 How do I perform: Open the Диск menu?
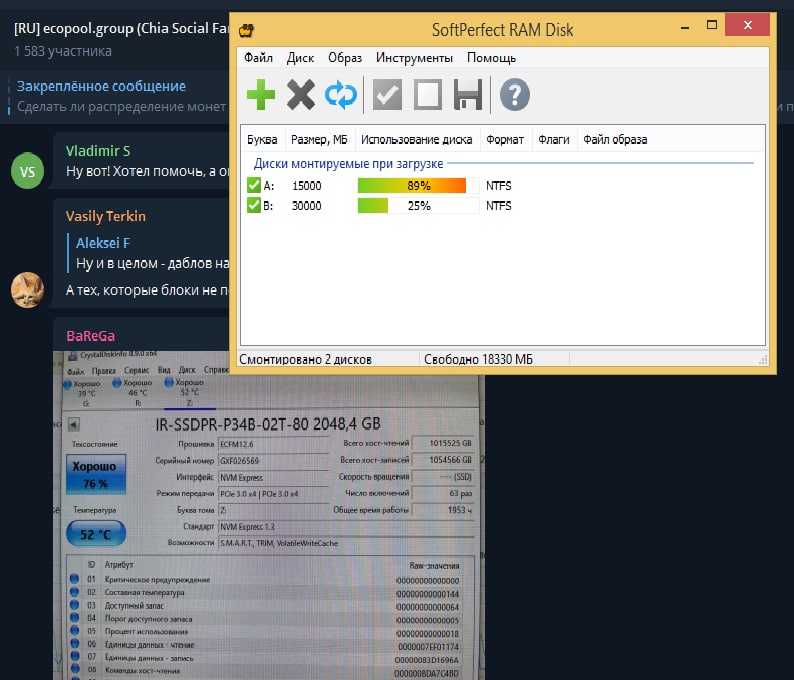click(300, 58)
